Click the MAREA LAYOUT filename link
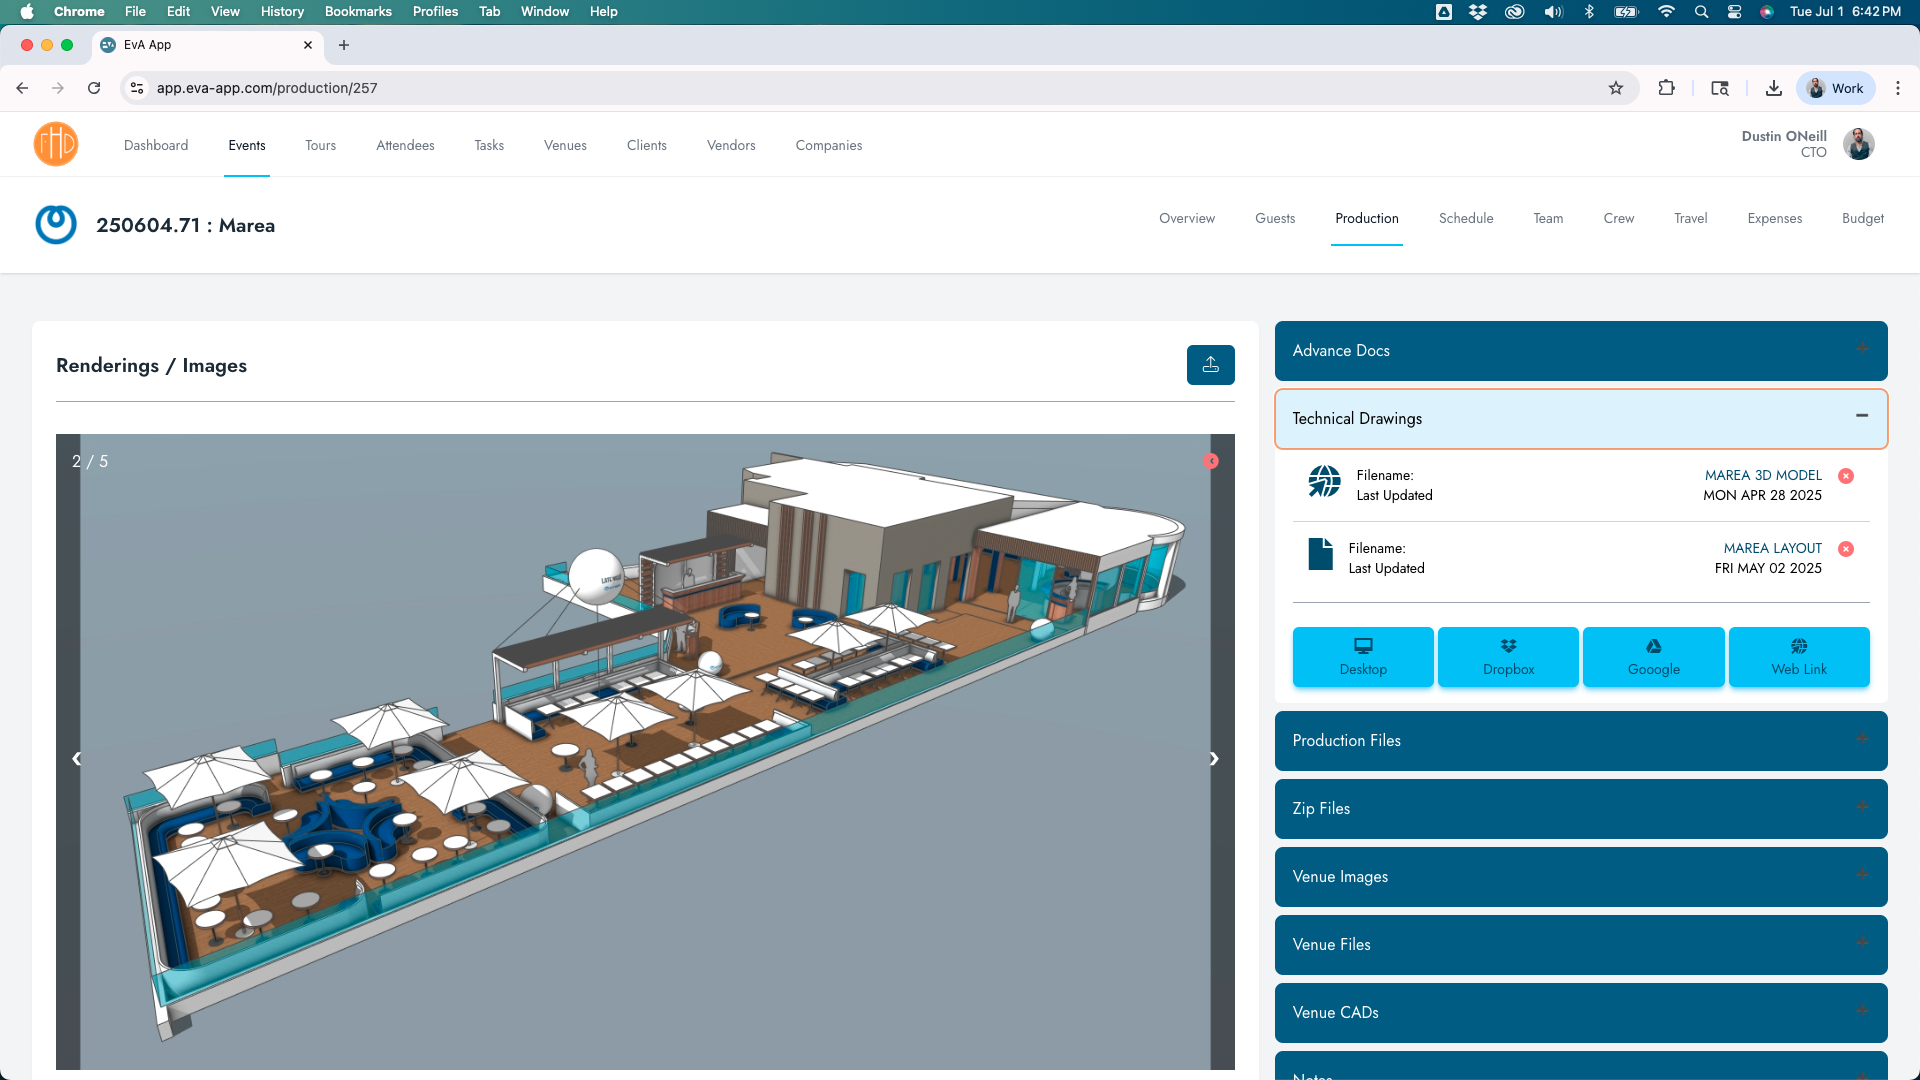The height and width of the screenshot is (1080, 1920). 1772,548
